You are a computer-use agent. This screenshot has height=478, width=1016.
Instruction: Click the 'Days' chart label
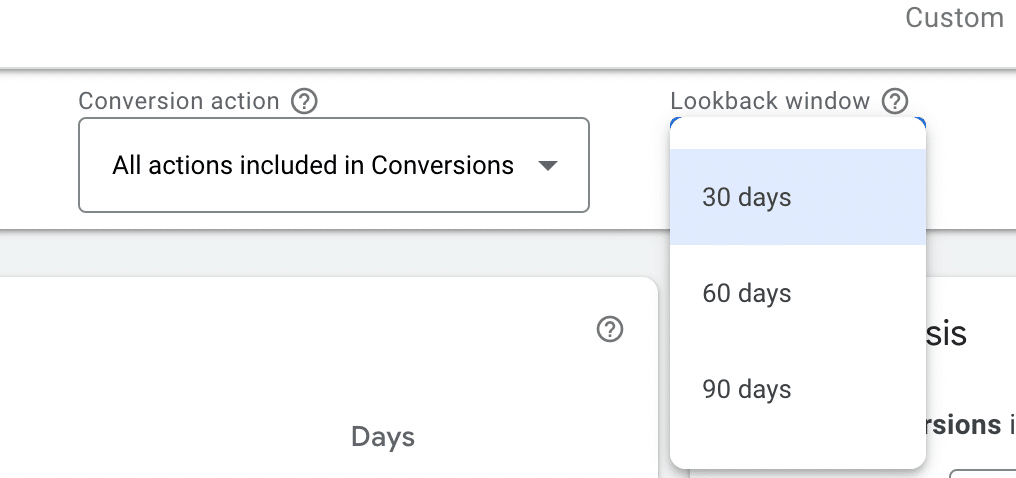point(383,437)
